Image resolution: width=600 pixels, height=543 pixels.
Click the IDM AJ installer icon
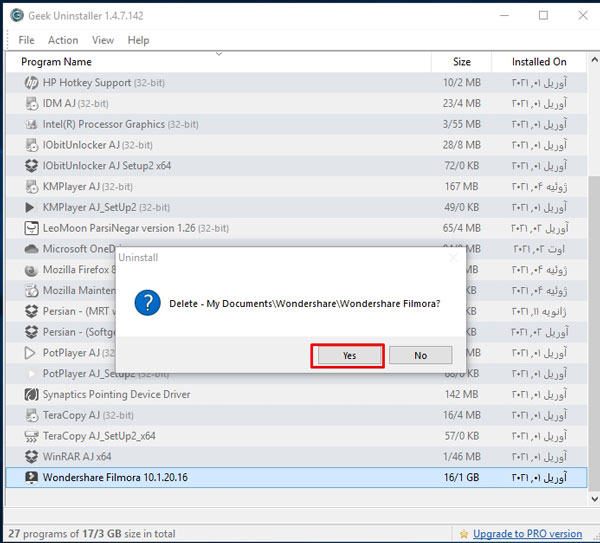(31, 103)
